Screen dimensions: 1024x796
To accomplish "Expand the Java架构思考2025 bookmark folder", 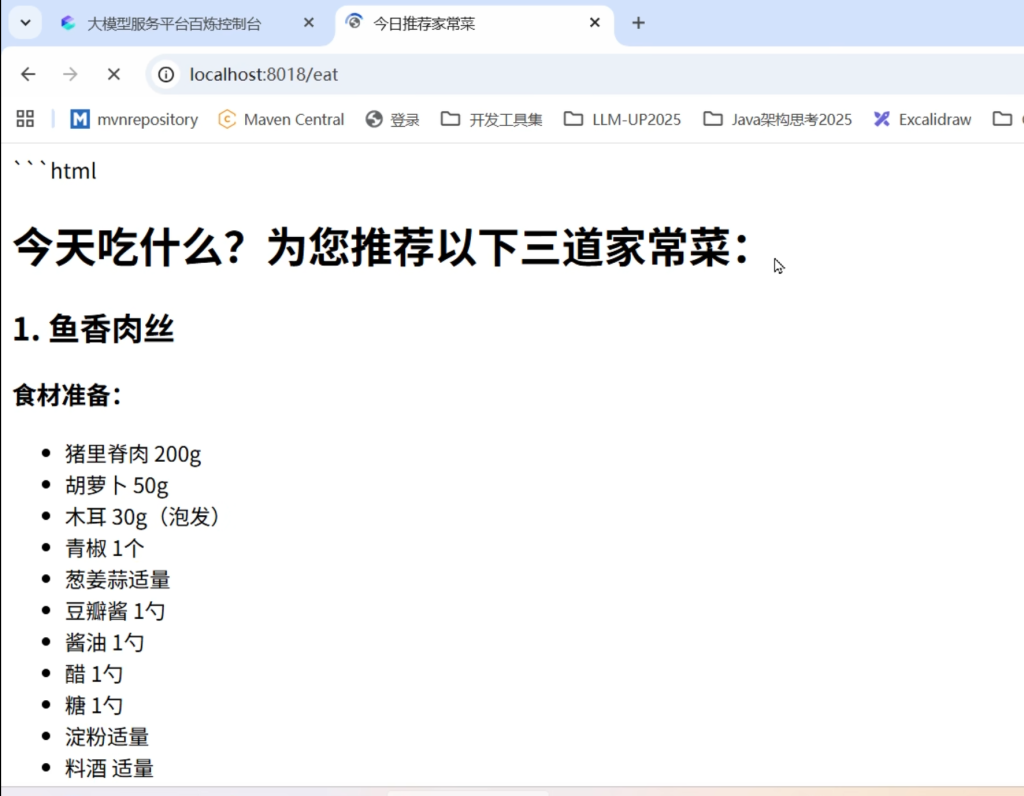I will coord(778,119).
